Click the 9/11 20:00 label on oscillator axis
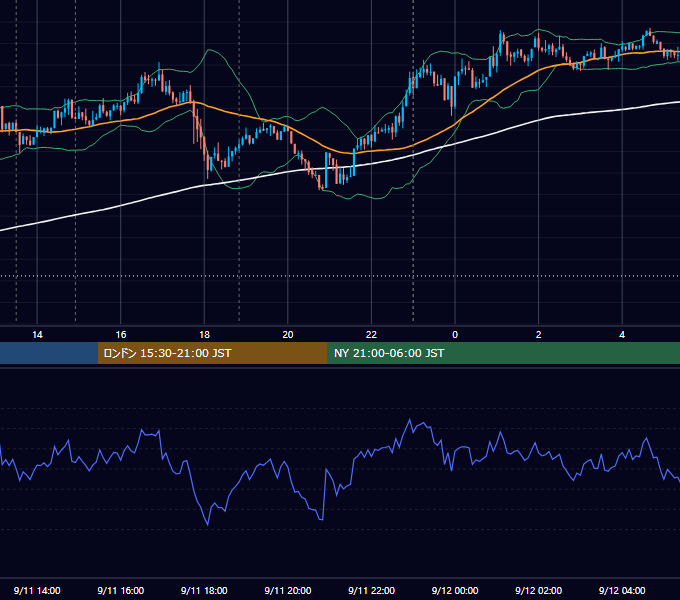Viewport: 680px width, 600px height. coord(288,590)
